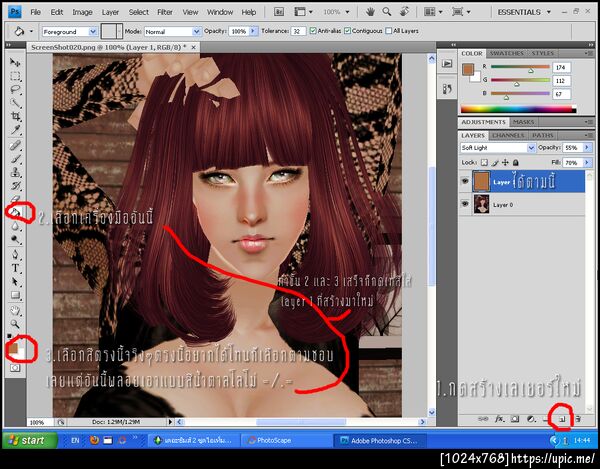Switch to the CHANNELS tab

click(508, 135)
